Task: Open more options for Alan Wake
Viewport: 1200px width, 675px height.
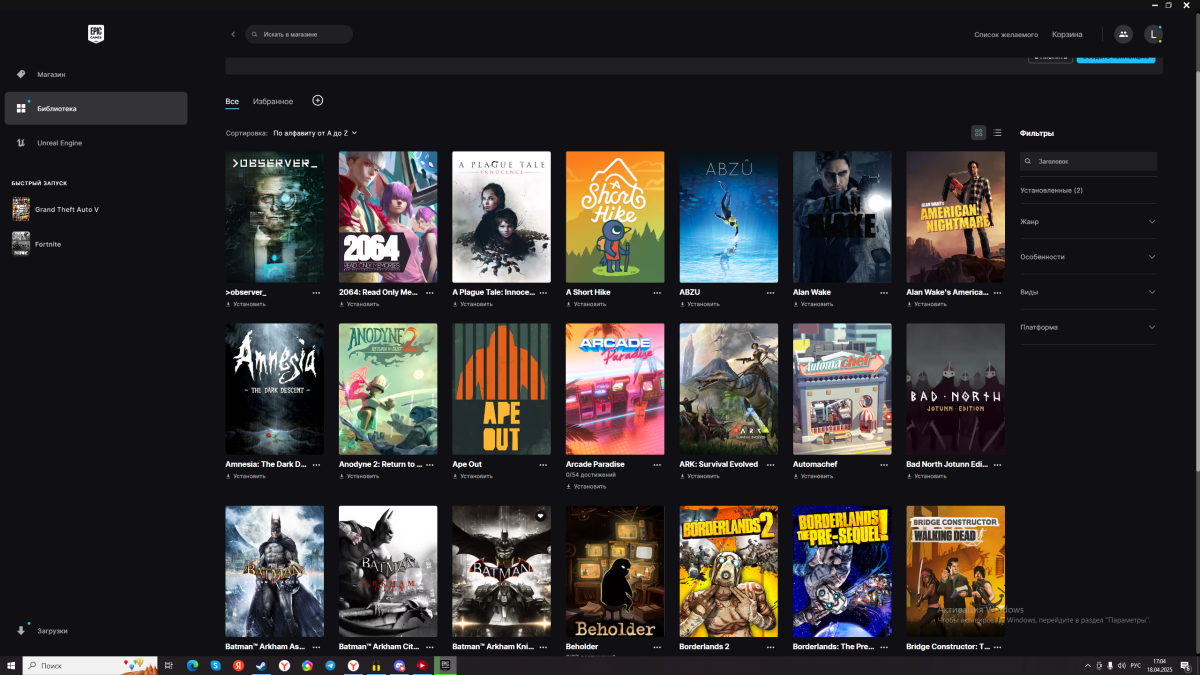Action: pos(884,293)
